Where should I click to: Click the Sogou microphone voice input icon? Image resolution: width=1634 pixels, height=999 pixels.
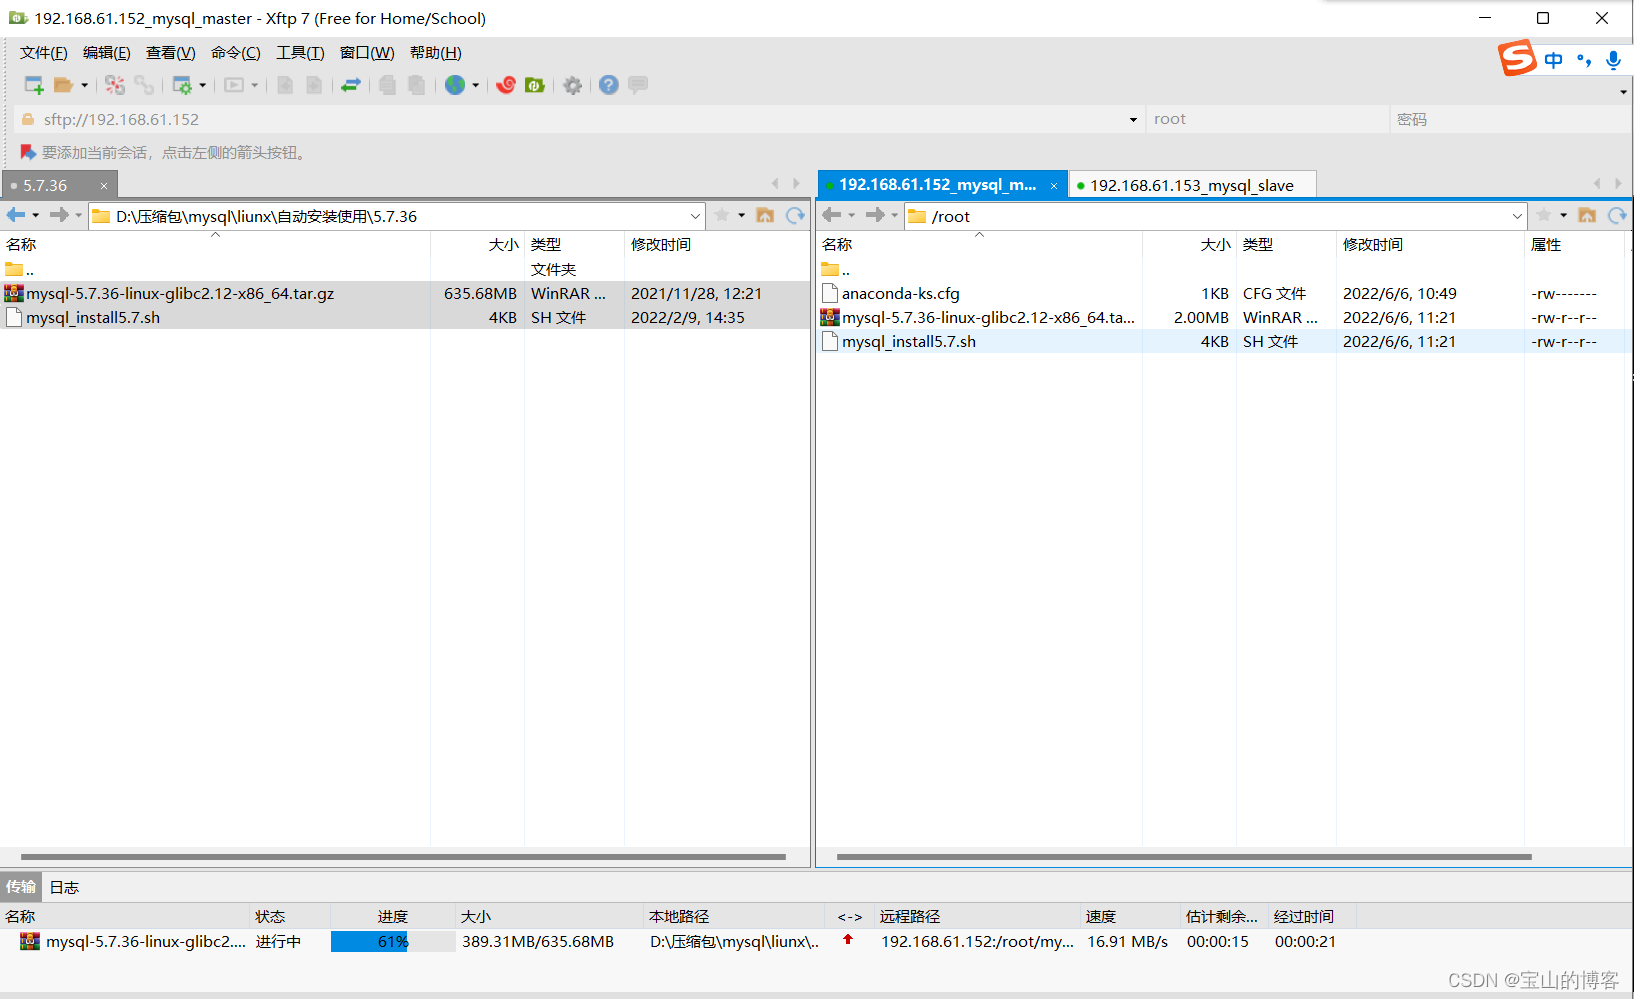1613,60
